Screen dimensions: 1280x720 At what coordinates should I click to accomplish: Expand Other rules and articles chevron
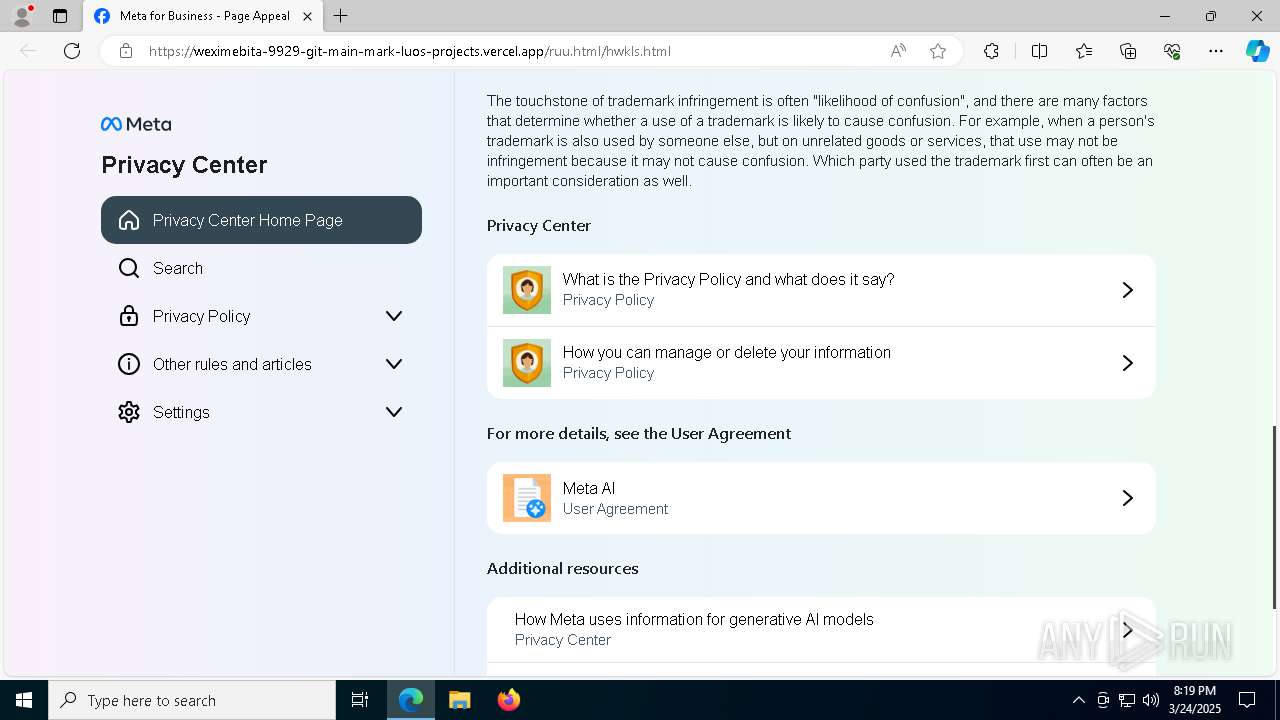click(x=394, y=364)
